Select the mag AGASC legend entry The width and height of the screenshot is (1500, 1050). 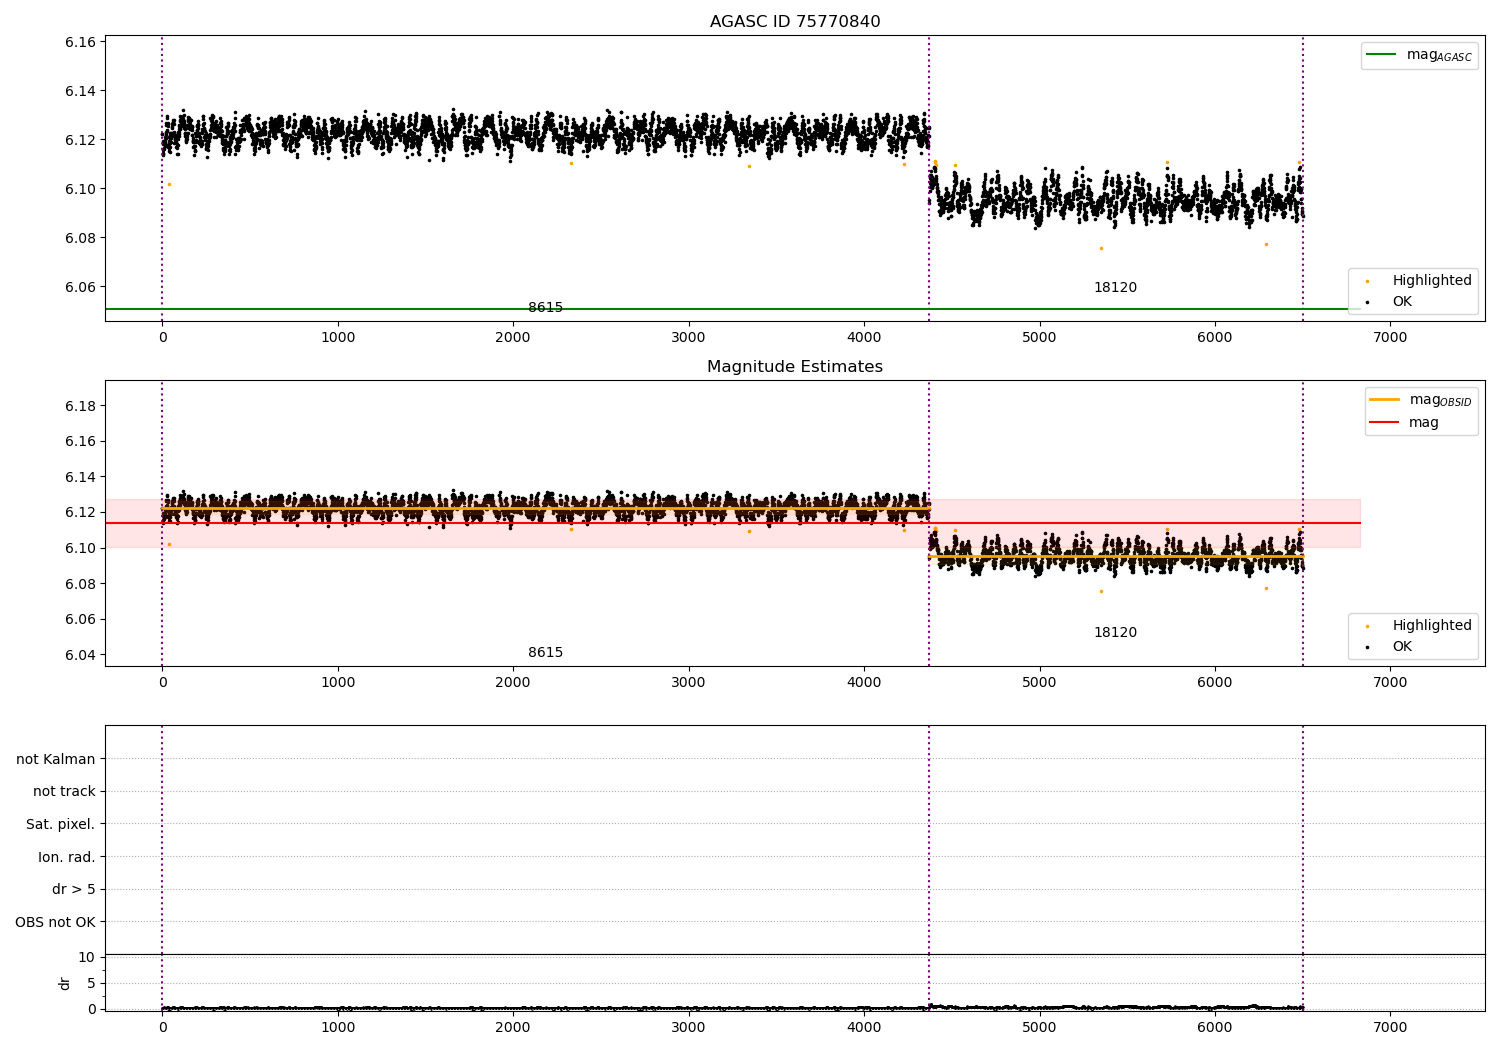pyautogui.click(x=1419, y=56)
